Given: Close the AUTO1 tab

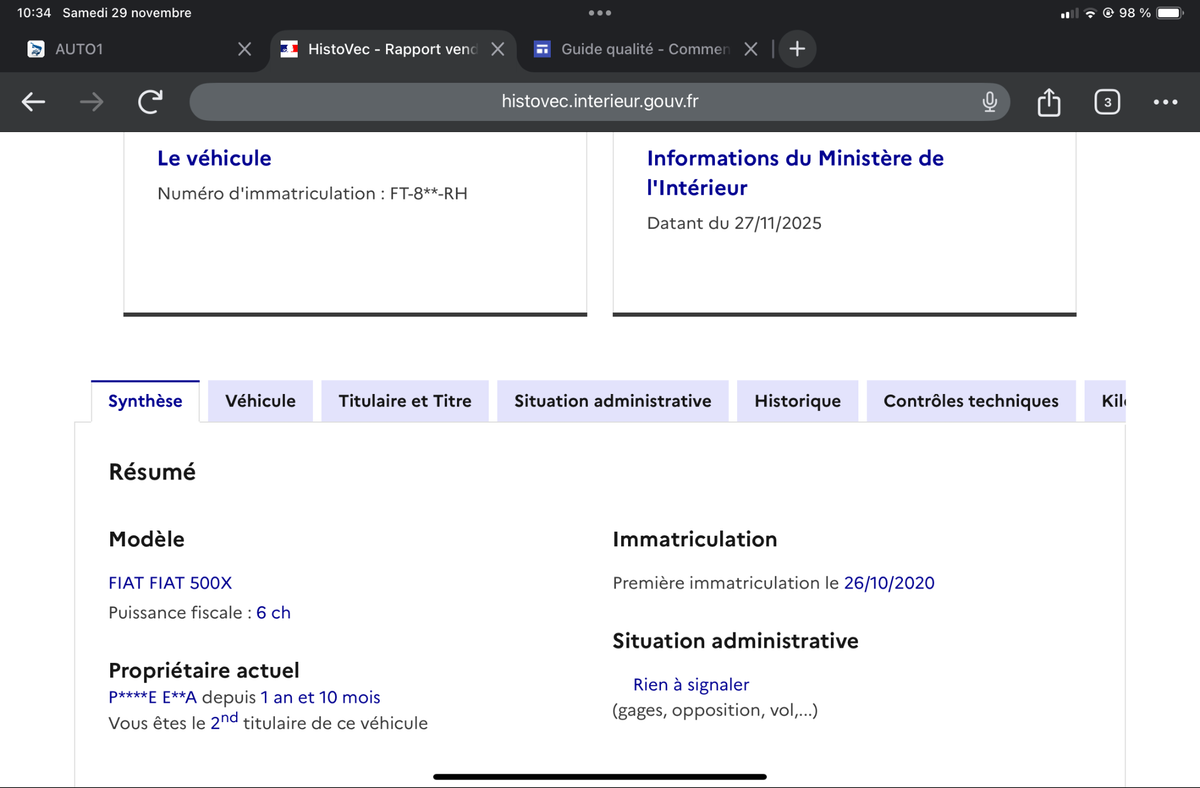Looking at the screenshot, I should 244,49.
